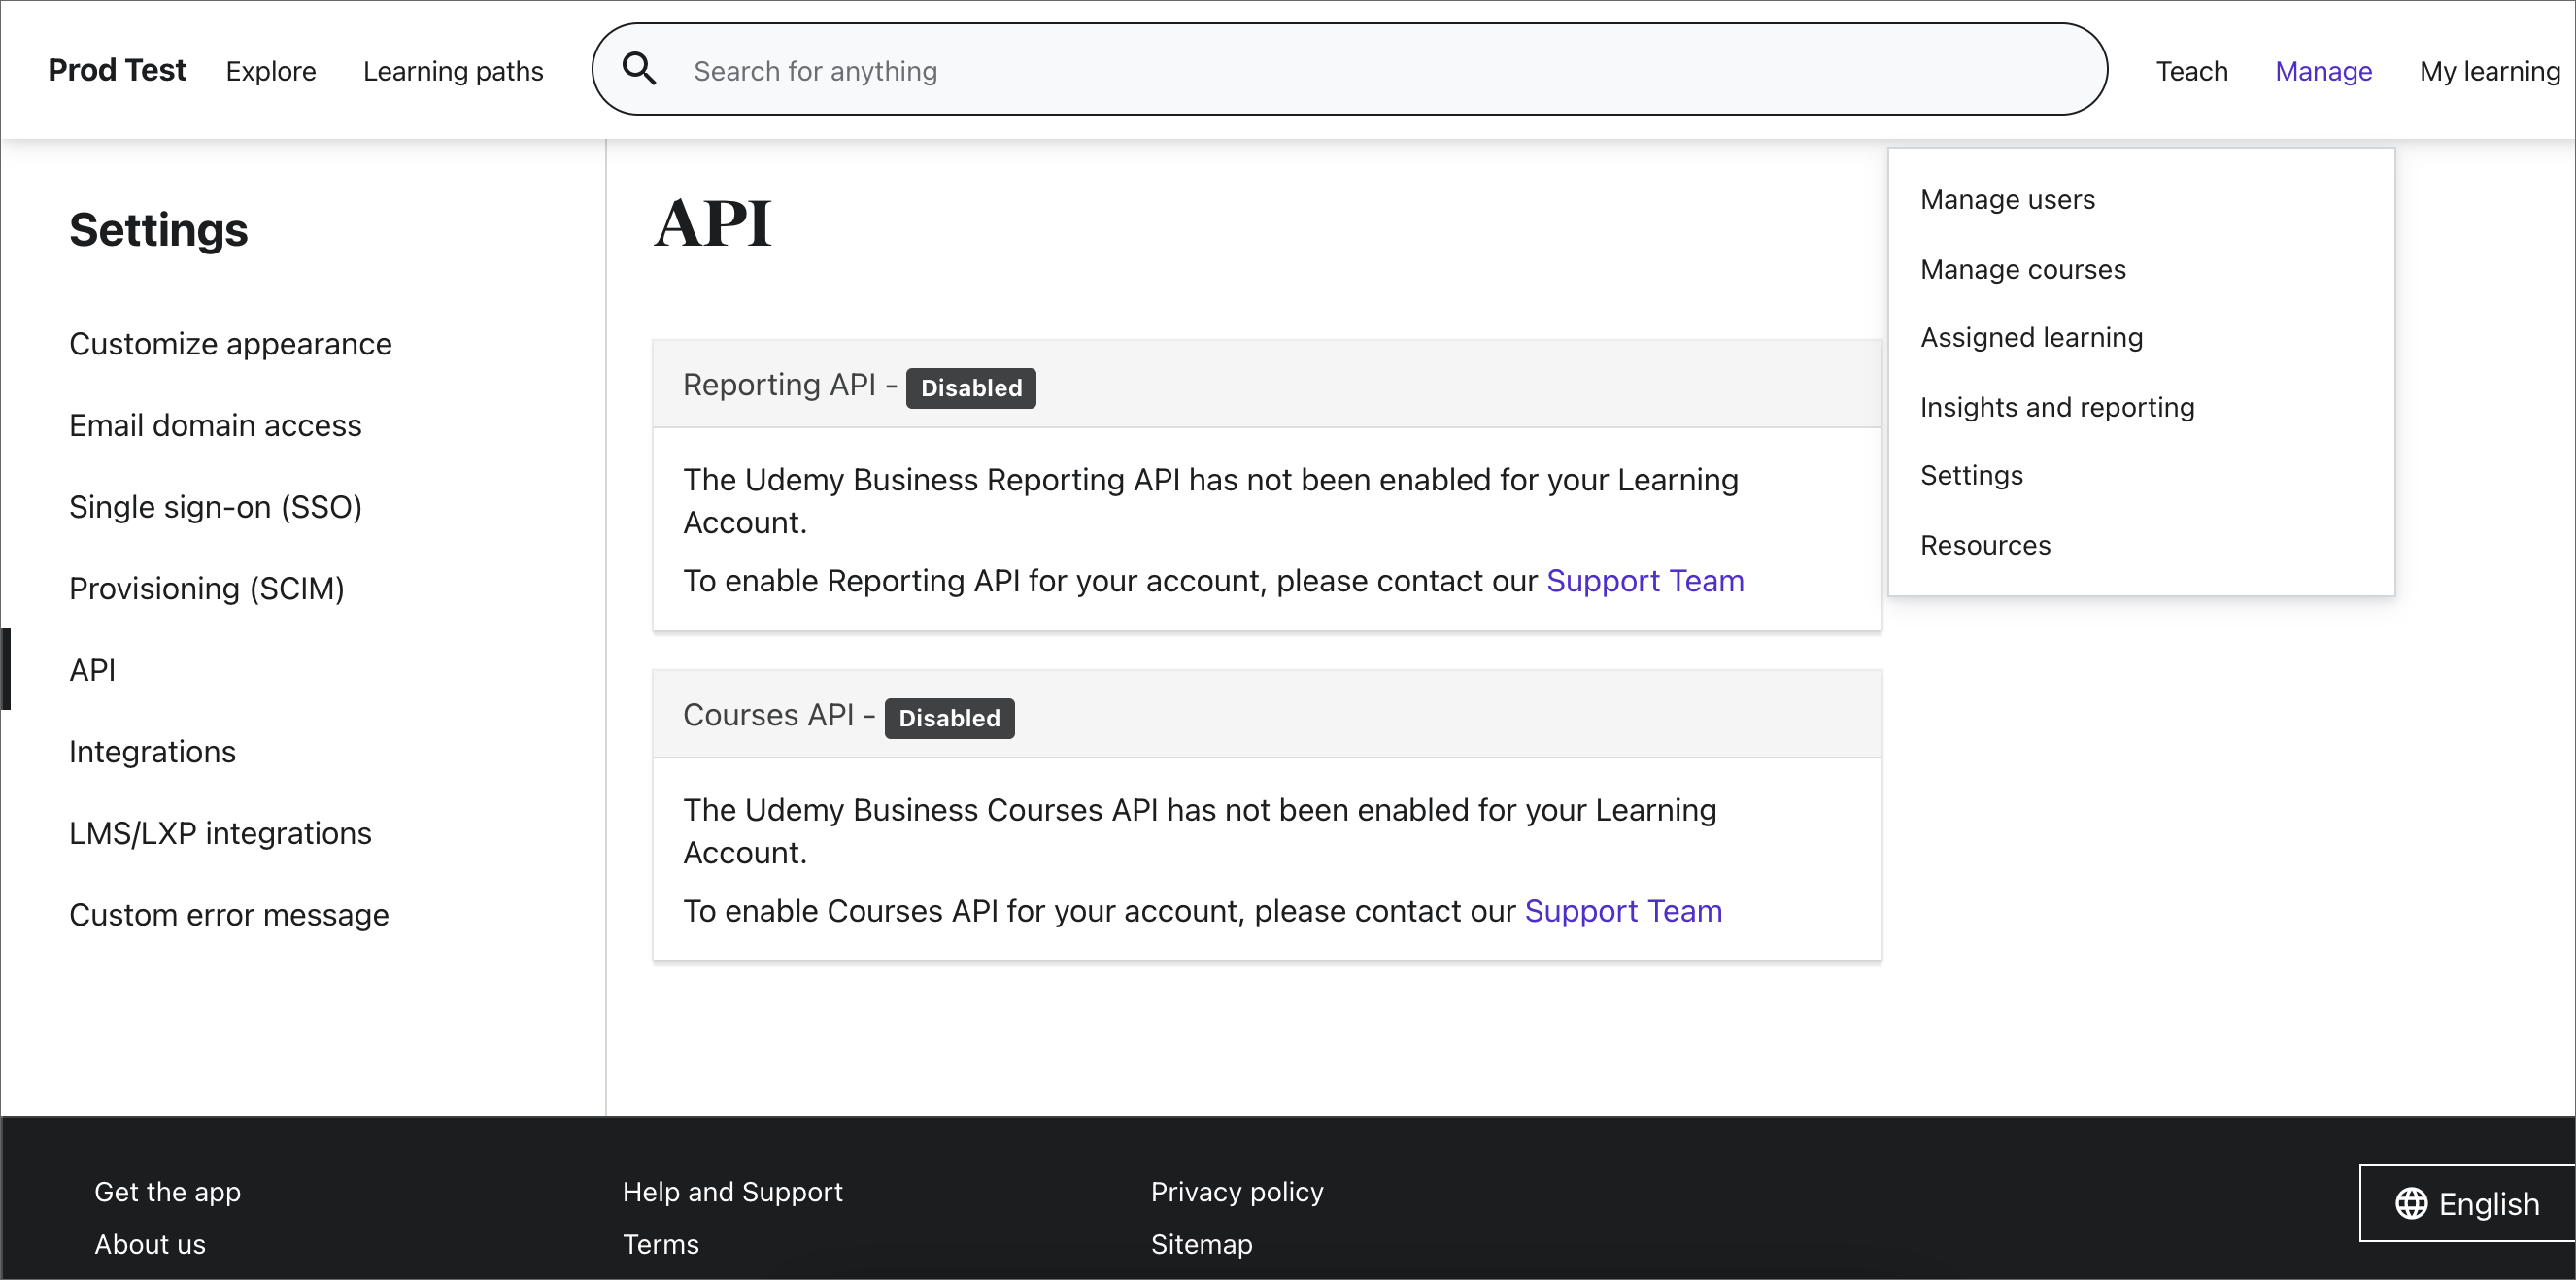Select the LMS/LXP integrations menu item

pyautogui.click(x=220, y=833)
